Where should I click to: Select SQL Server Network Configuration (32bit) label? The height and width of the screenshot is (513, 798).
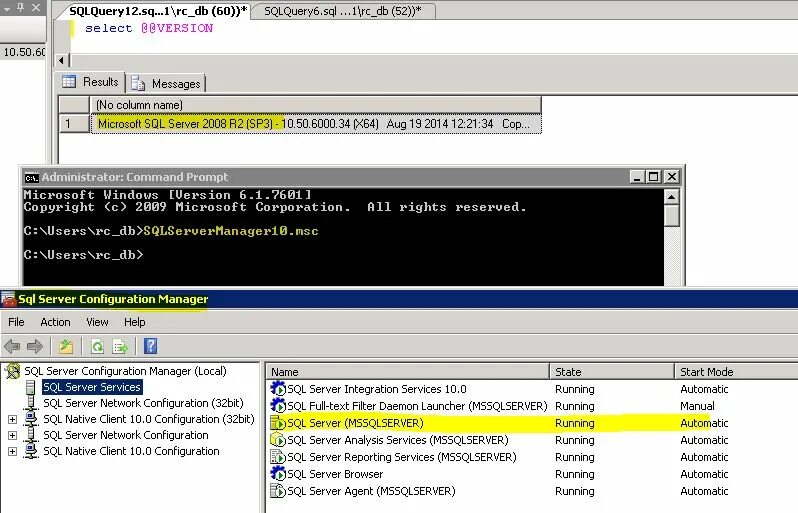coord(143,403)
